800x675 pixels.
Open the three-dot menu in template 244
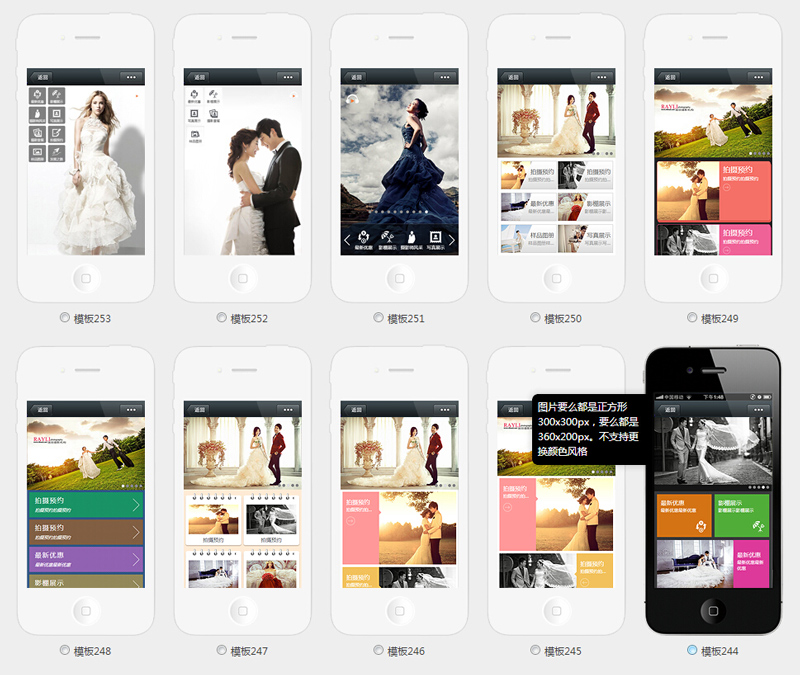point(759,410)
